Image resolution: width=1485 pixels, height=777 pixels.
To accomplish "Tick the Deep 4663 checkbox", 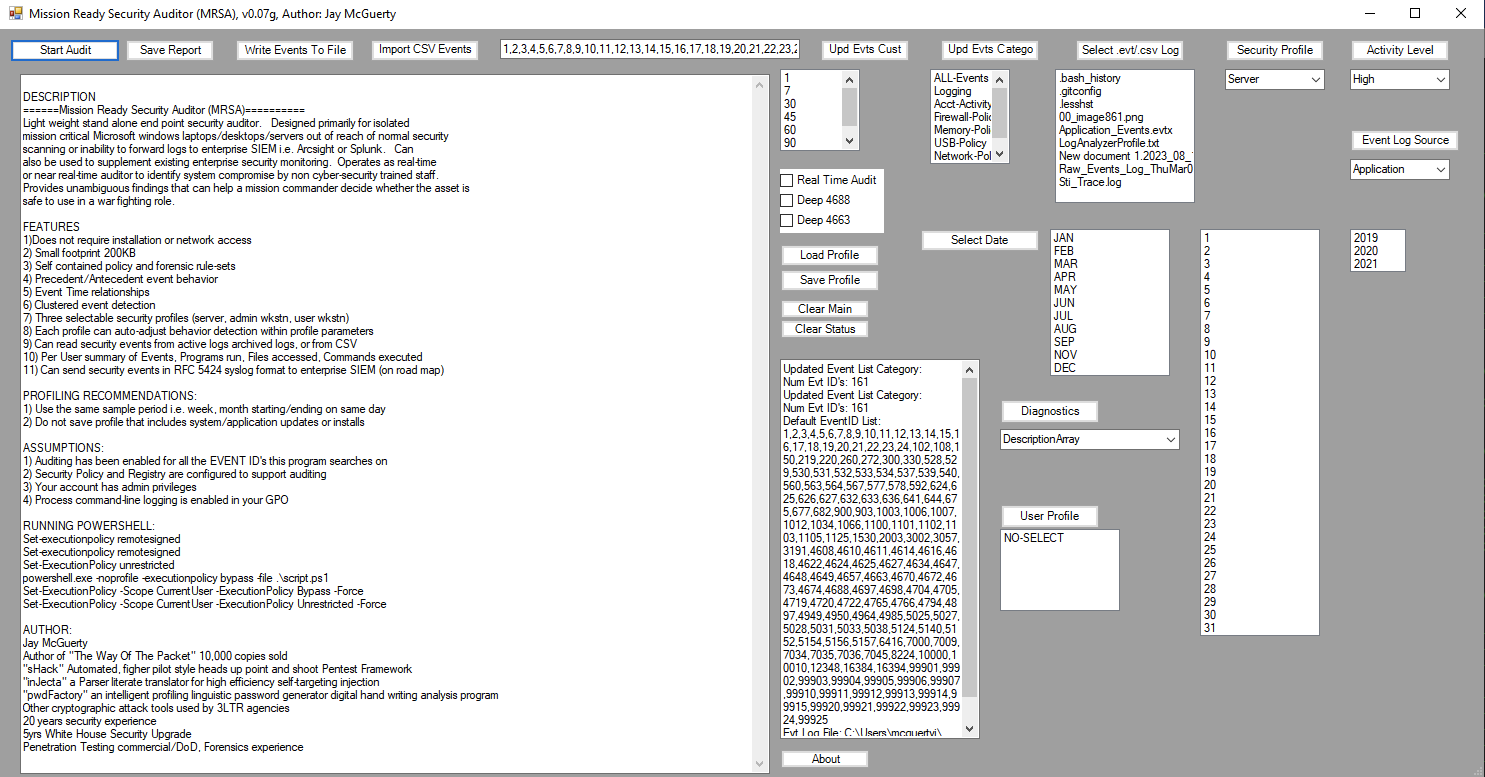I will 787,220.
